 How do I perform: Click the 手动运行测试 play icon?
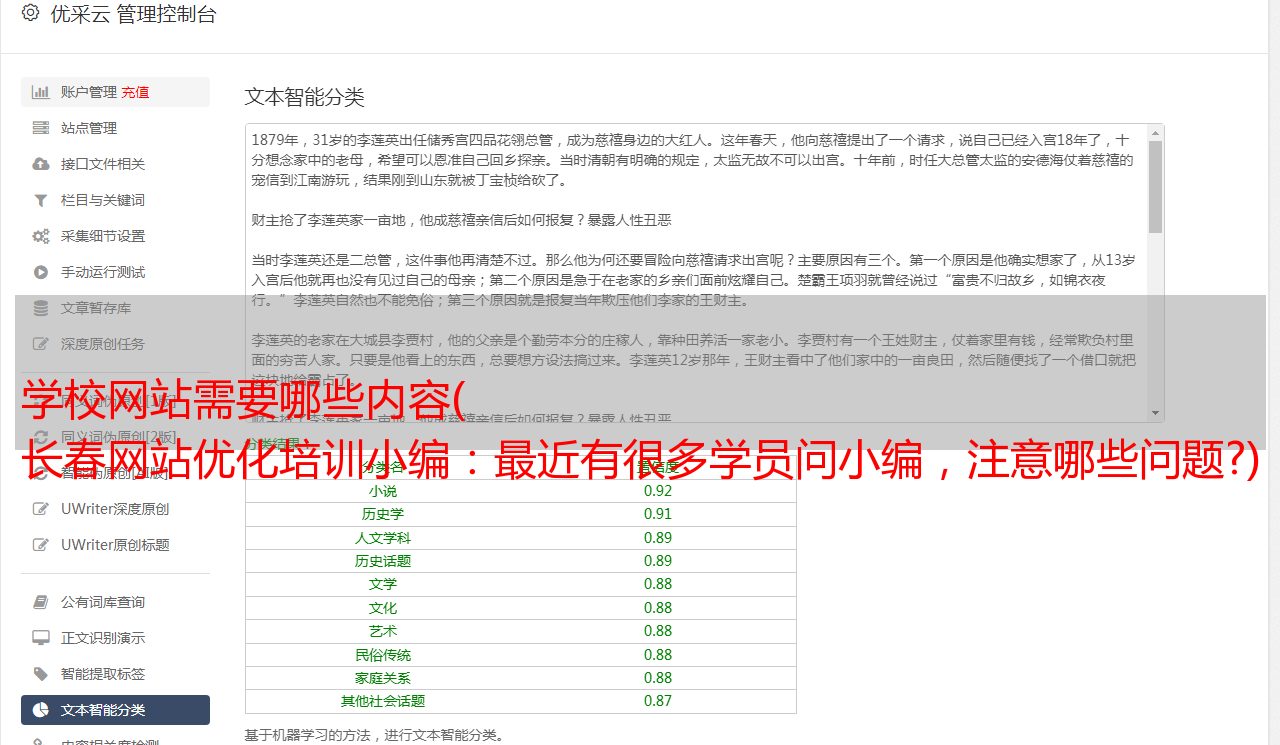click(41, 272)
